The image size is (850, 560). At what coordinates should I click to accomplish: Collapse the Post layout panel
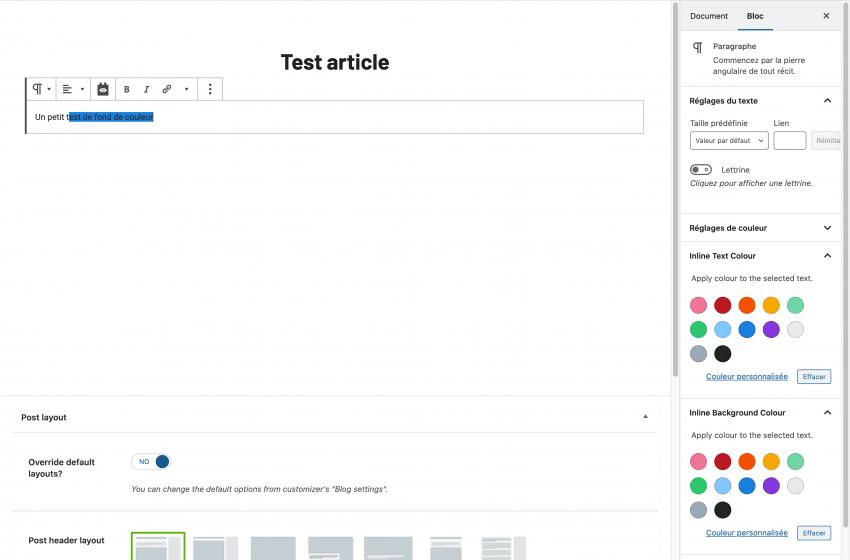(x=645, y=416)
